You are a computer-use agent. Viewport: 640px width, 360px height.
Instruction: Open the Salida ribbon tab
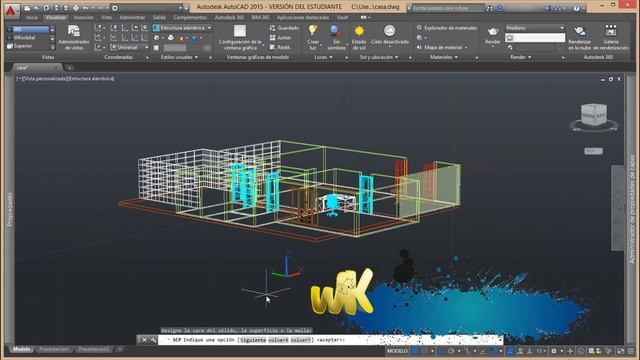tap(159, 18)
